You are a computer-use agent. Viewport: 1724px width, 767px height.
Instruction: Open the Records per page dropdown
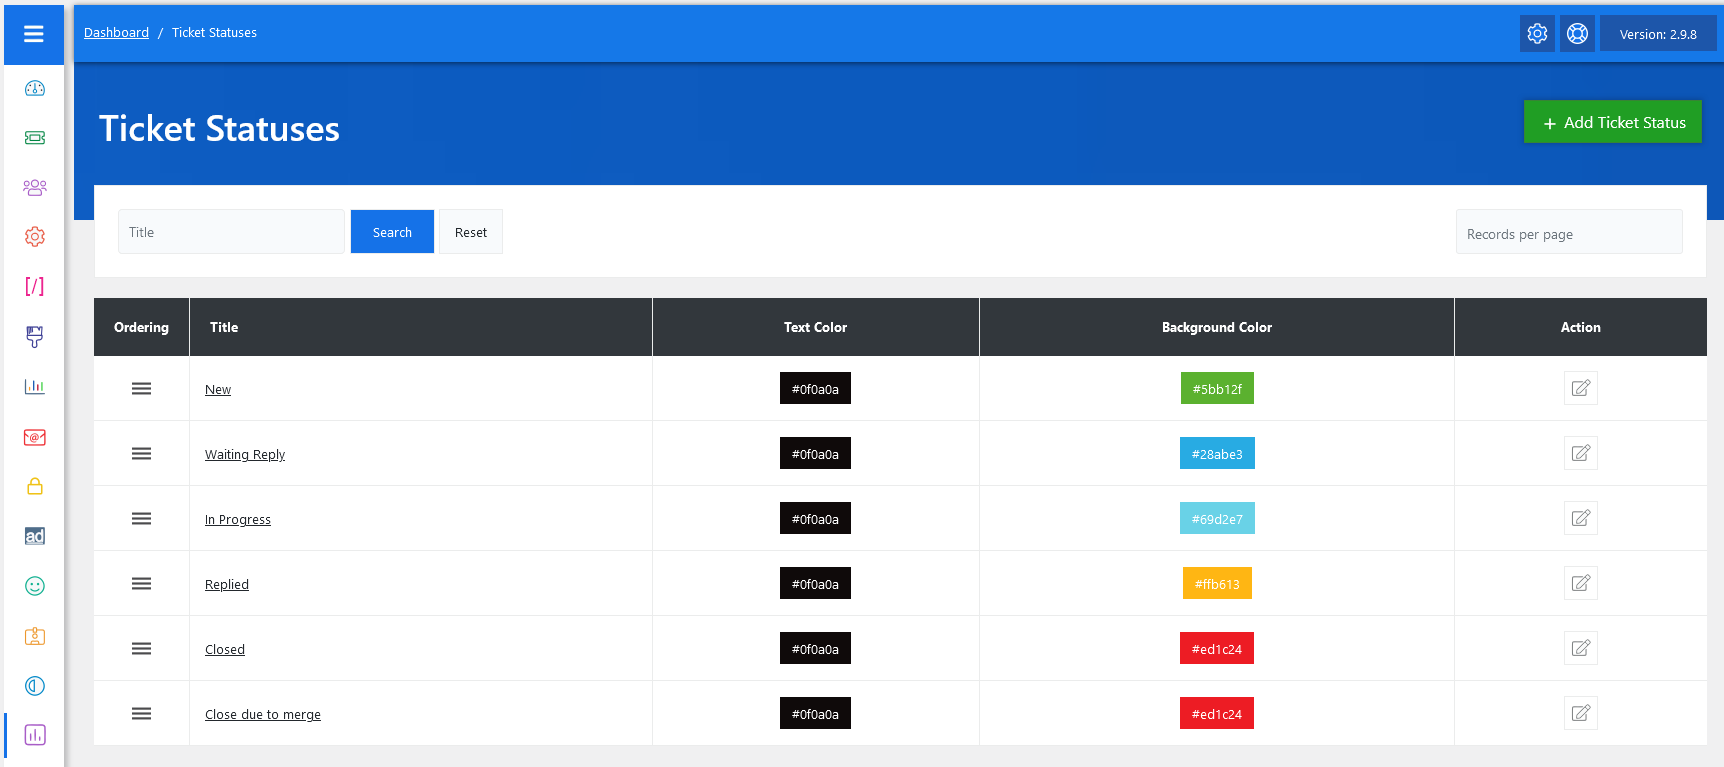click(1568, 233)
